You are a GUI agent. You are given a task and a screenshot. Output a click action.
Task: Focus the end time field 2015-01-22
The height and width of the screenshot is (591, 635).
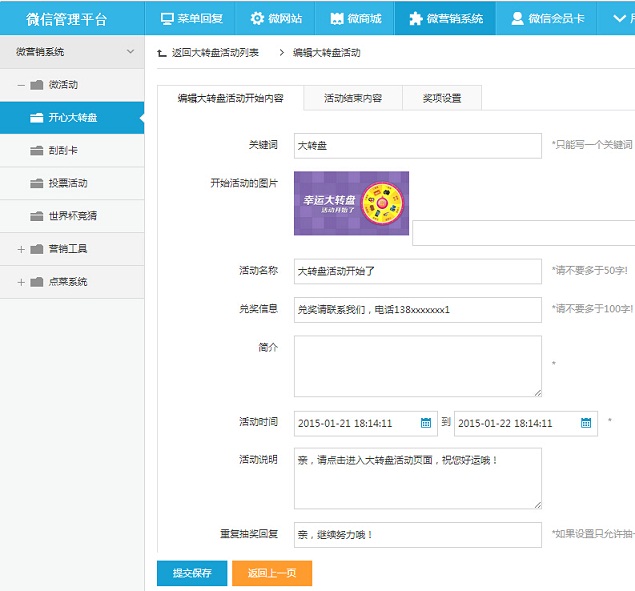[526, 423]
